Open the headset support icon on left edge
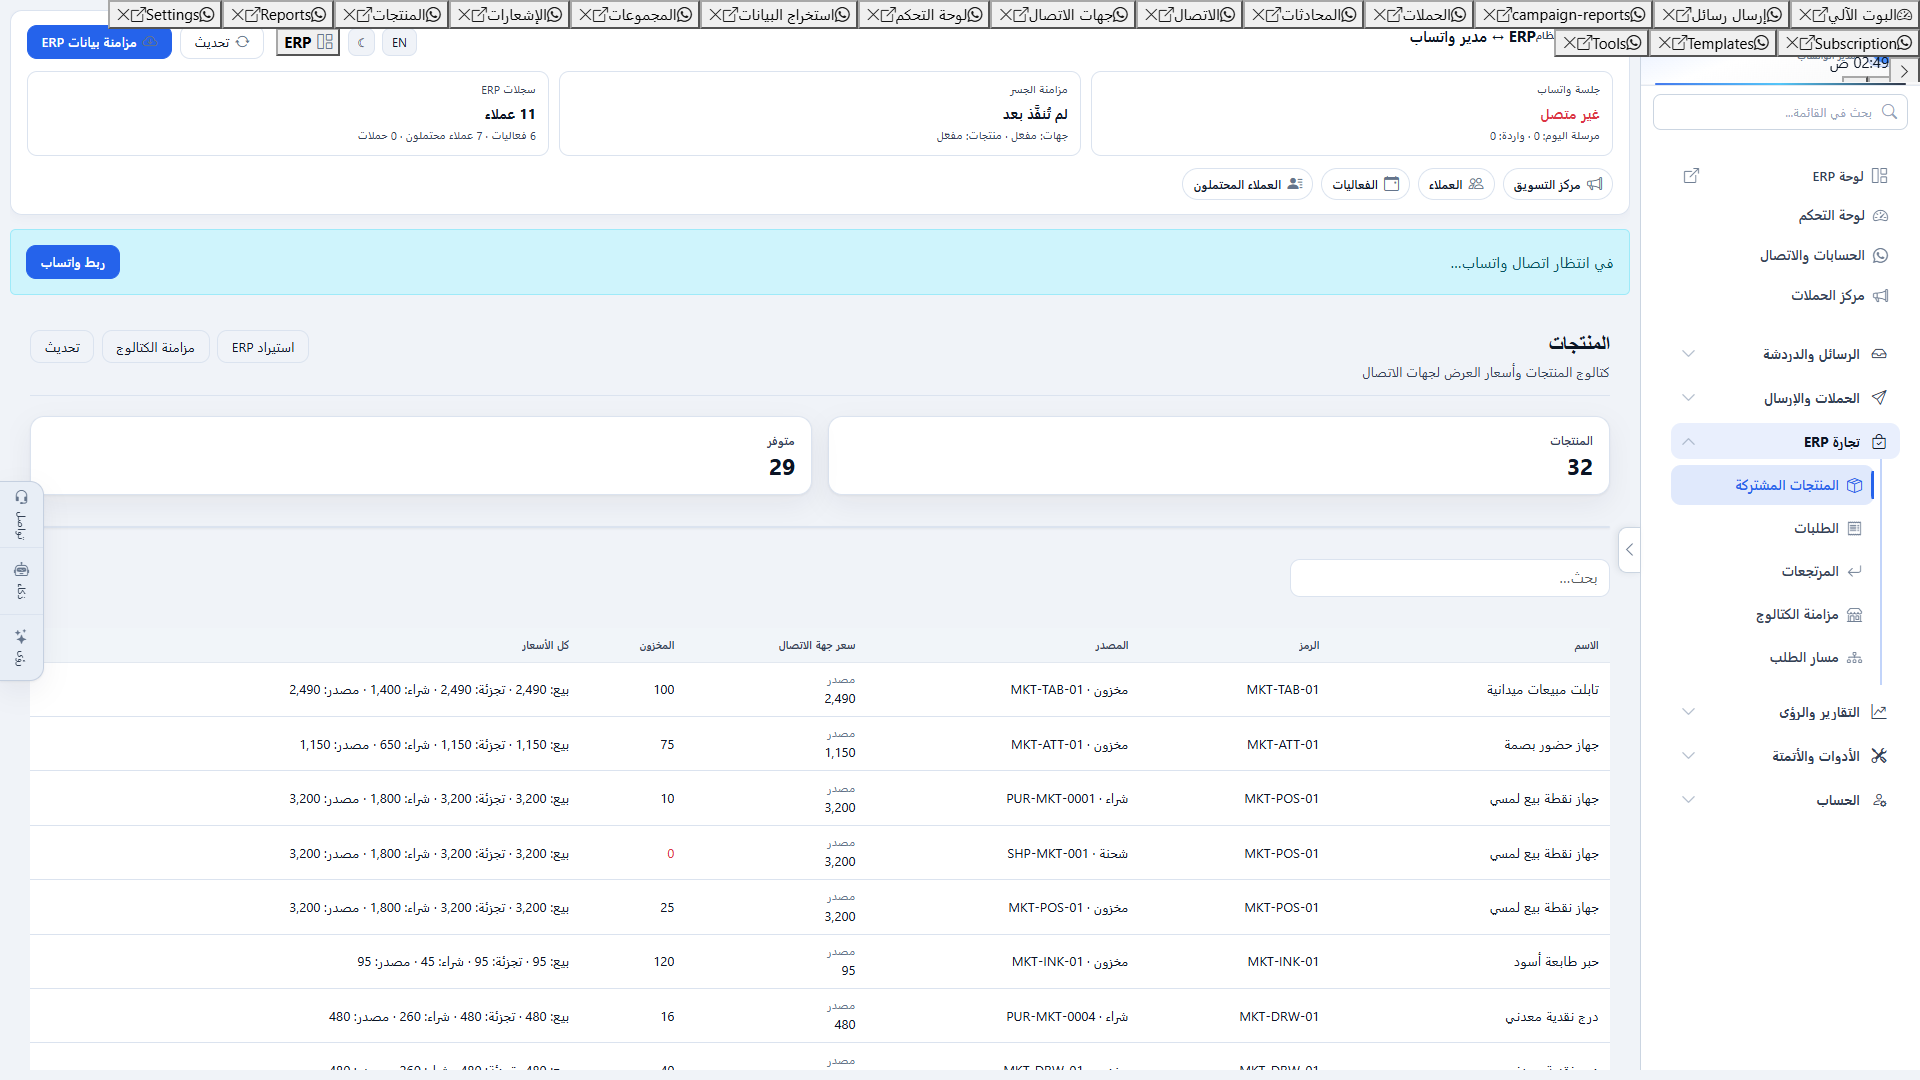 tap(21, 497)
